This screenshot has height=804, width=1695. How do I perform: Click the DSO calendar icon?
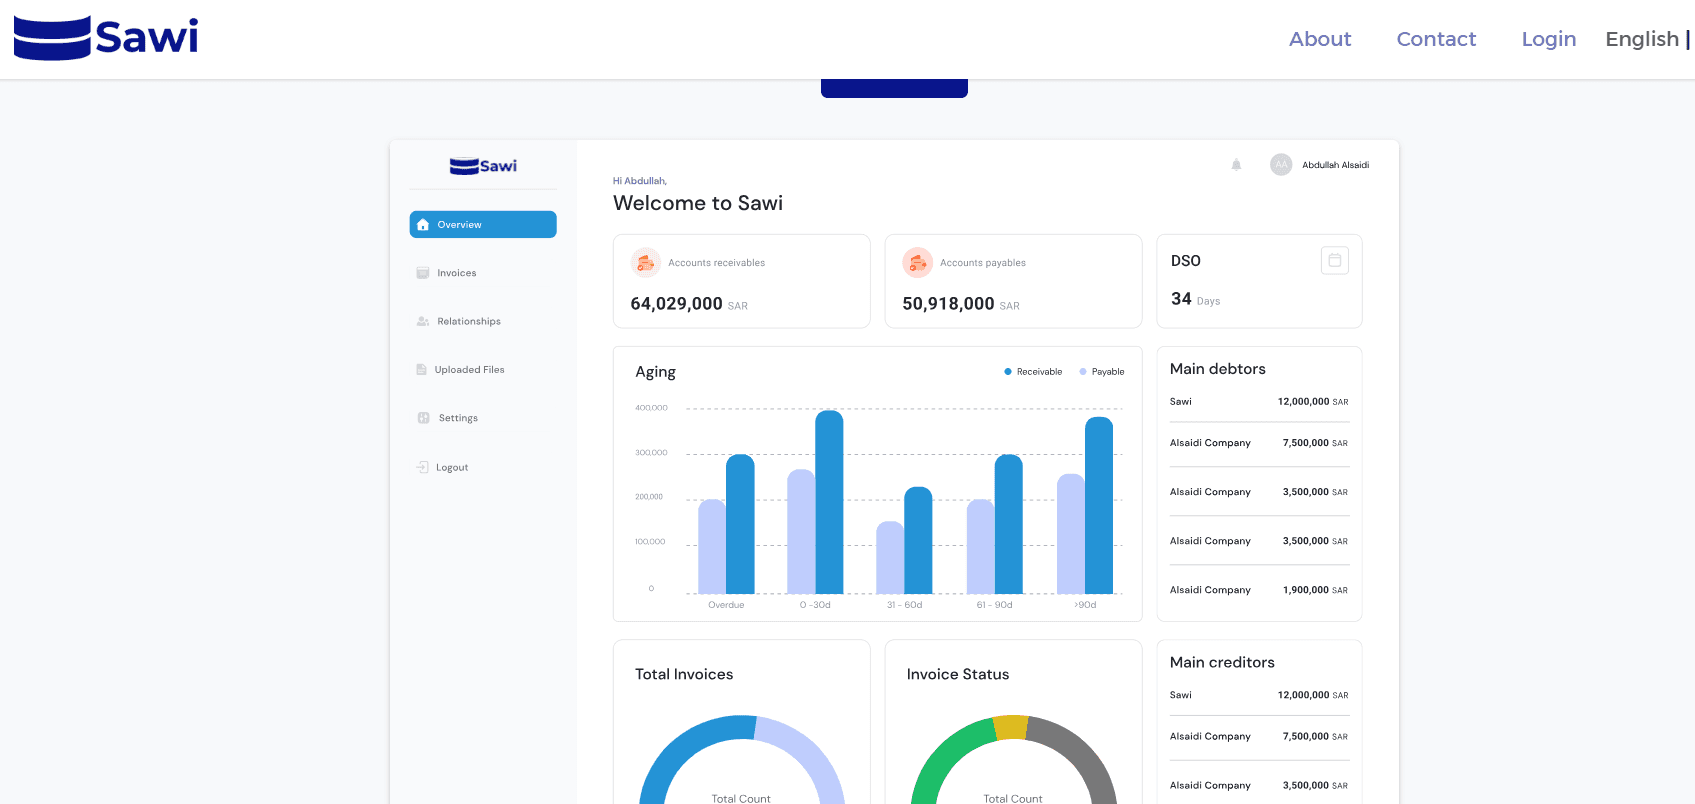(1334, 261)
